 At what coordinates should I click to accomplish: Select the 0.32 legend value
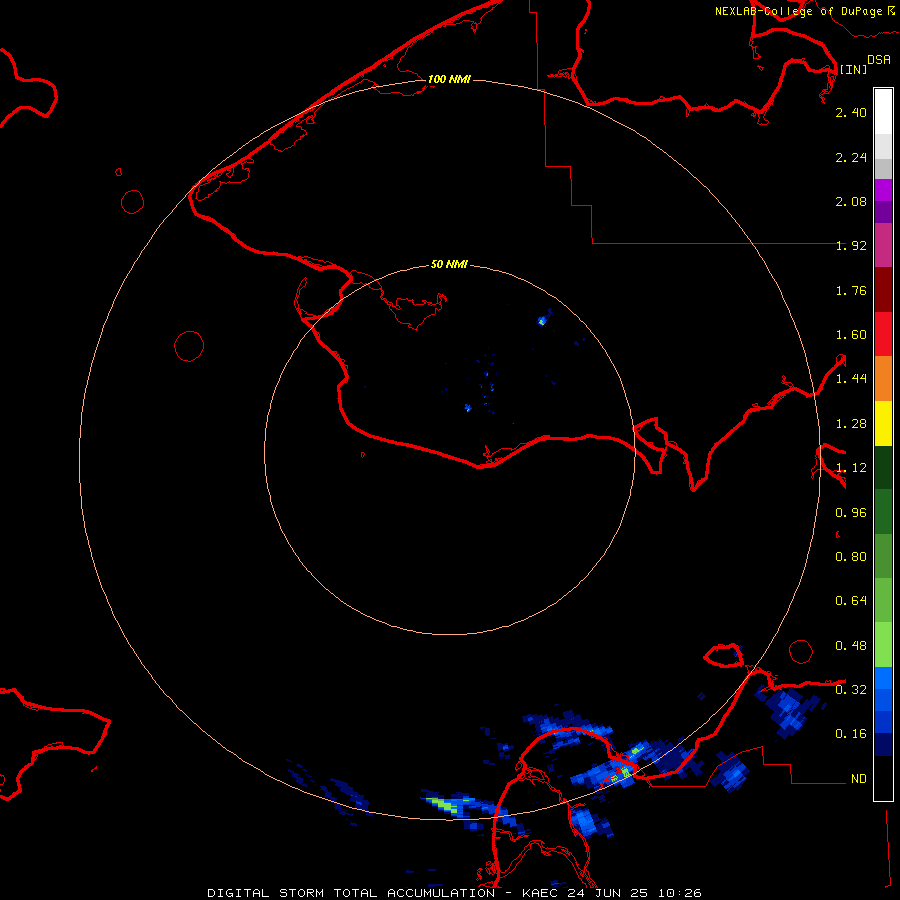851,690
